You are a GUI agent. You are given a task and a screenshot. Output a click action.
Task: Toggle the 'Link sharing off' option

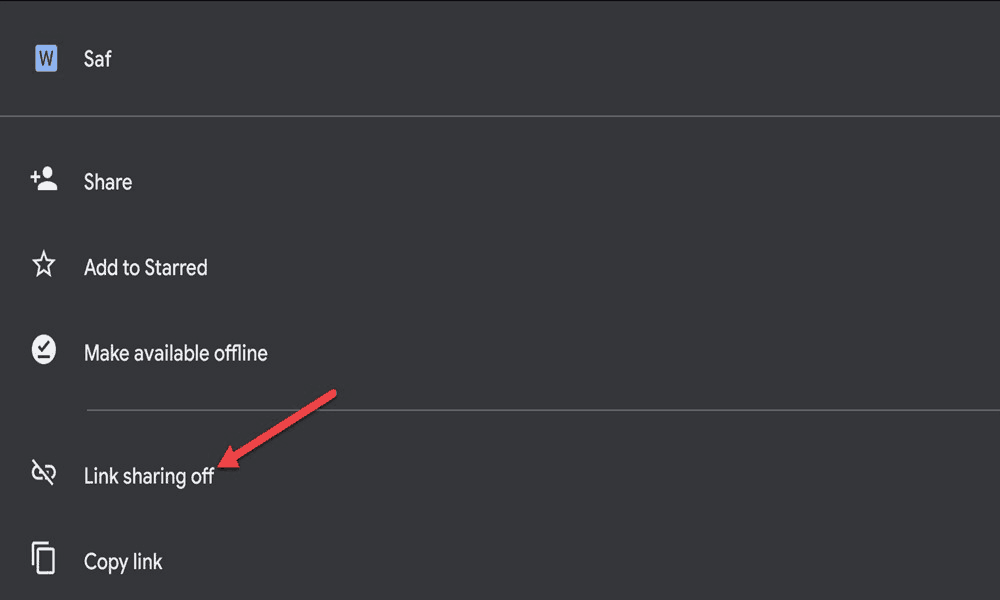click(x=500, y=476)
